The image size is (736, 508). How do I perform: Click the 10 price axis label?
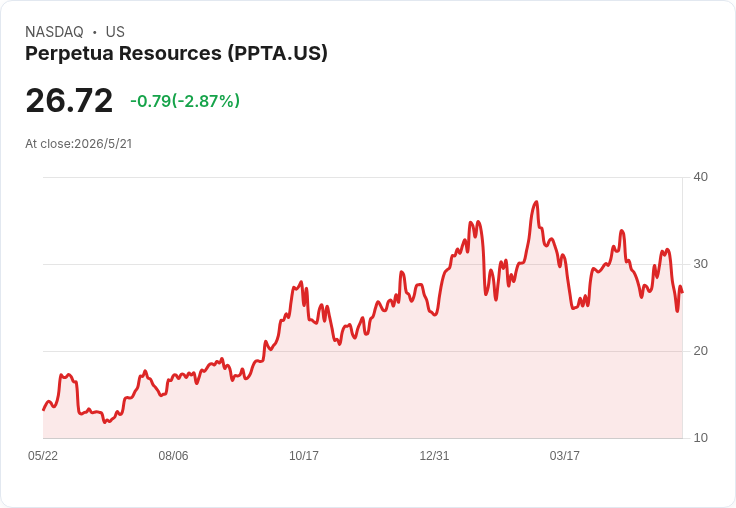700,438
